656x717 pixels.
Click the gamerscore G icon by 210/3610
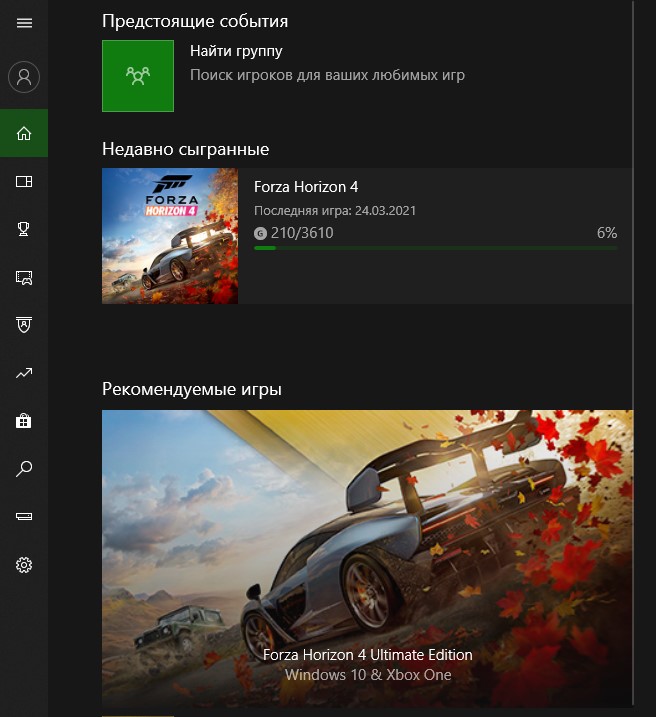(260, 234)
